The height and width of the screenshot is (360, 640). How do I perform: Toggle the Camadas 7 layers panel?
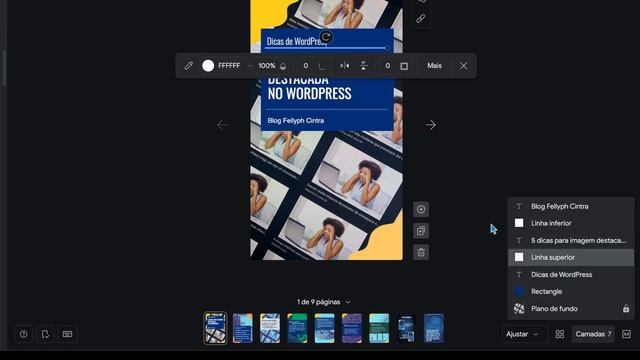point(593,334)
